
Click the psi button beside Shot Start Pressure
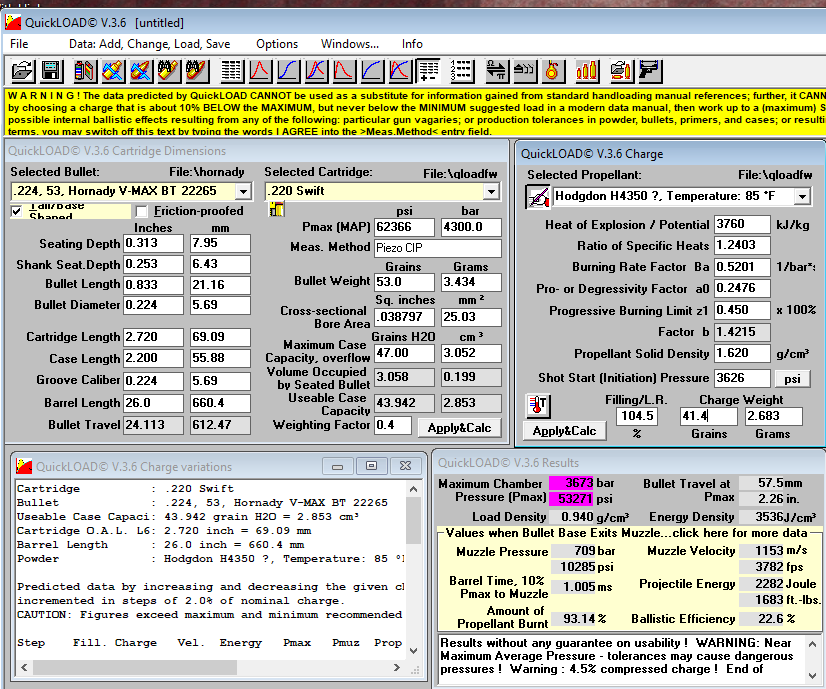792,379
